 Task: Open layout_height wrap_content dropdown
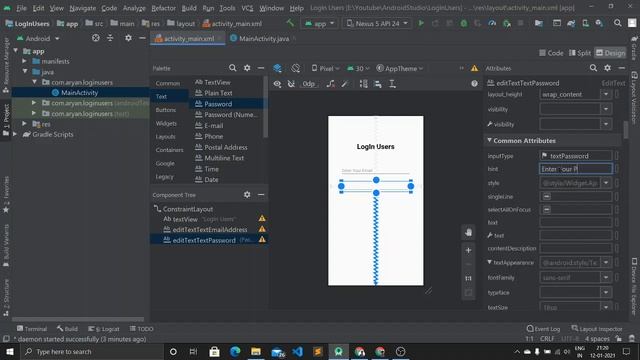606,94
